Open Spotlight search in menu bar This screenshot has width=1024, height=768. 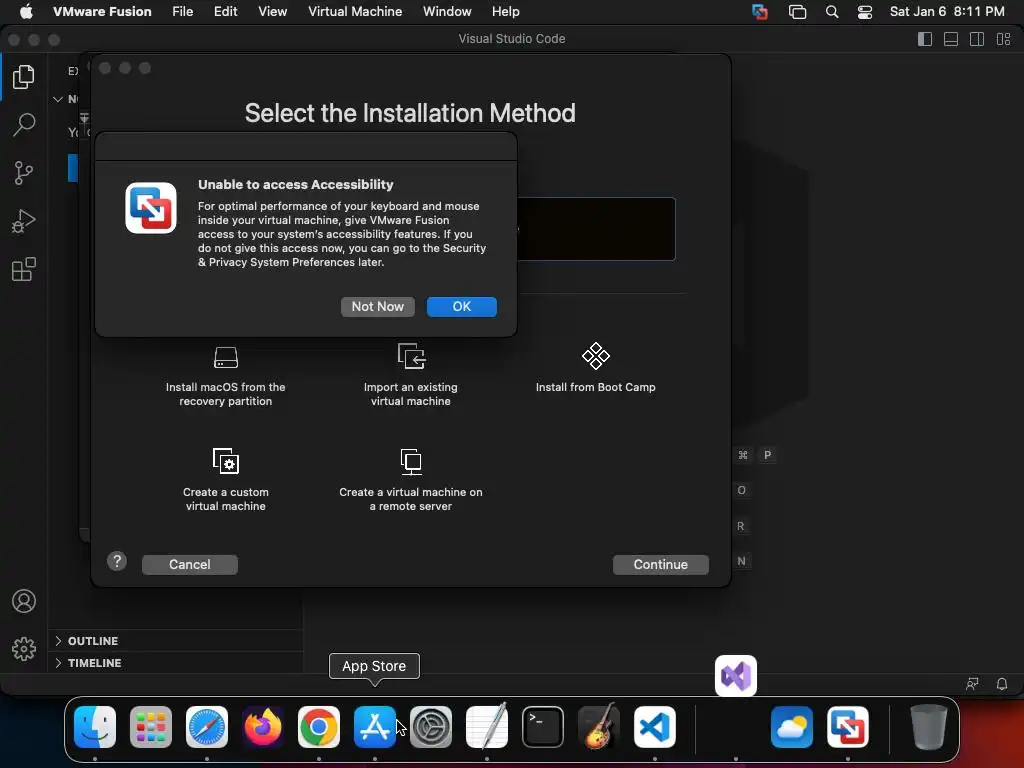[x=832, y=12]
